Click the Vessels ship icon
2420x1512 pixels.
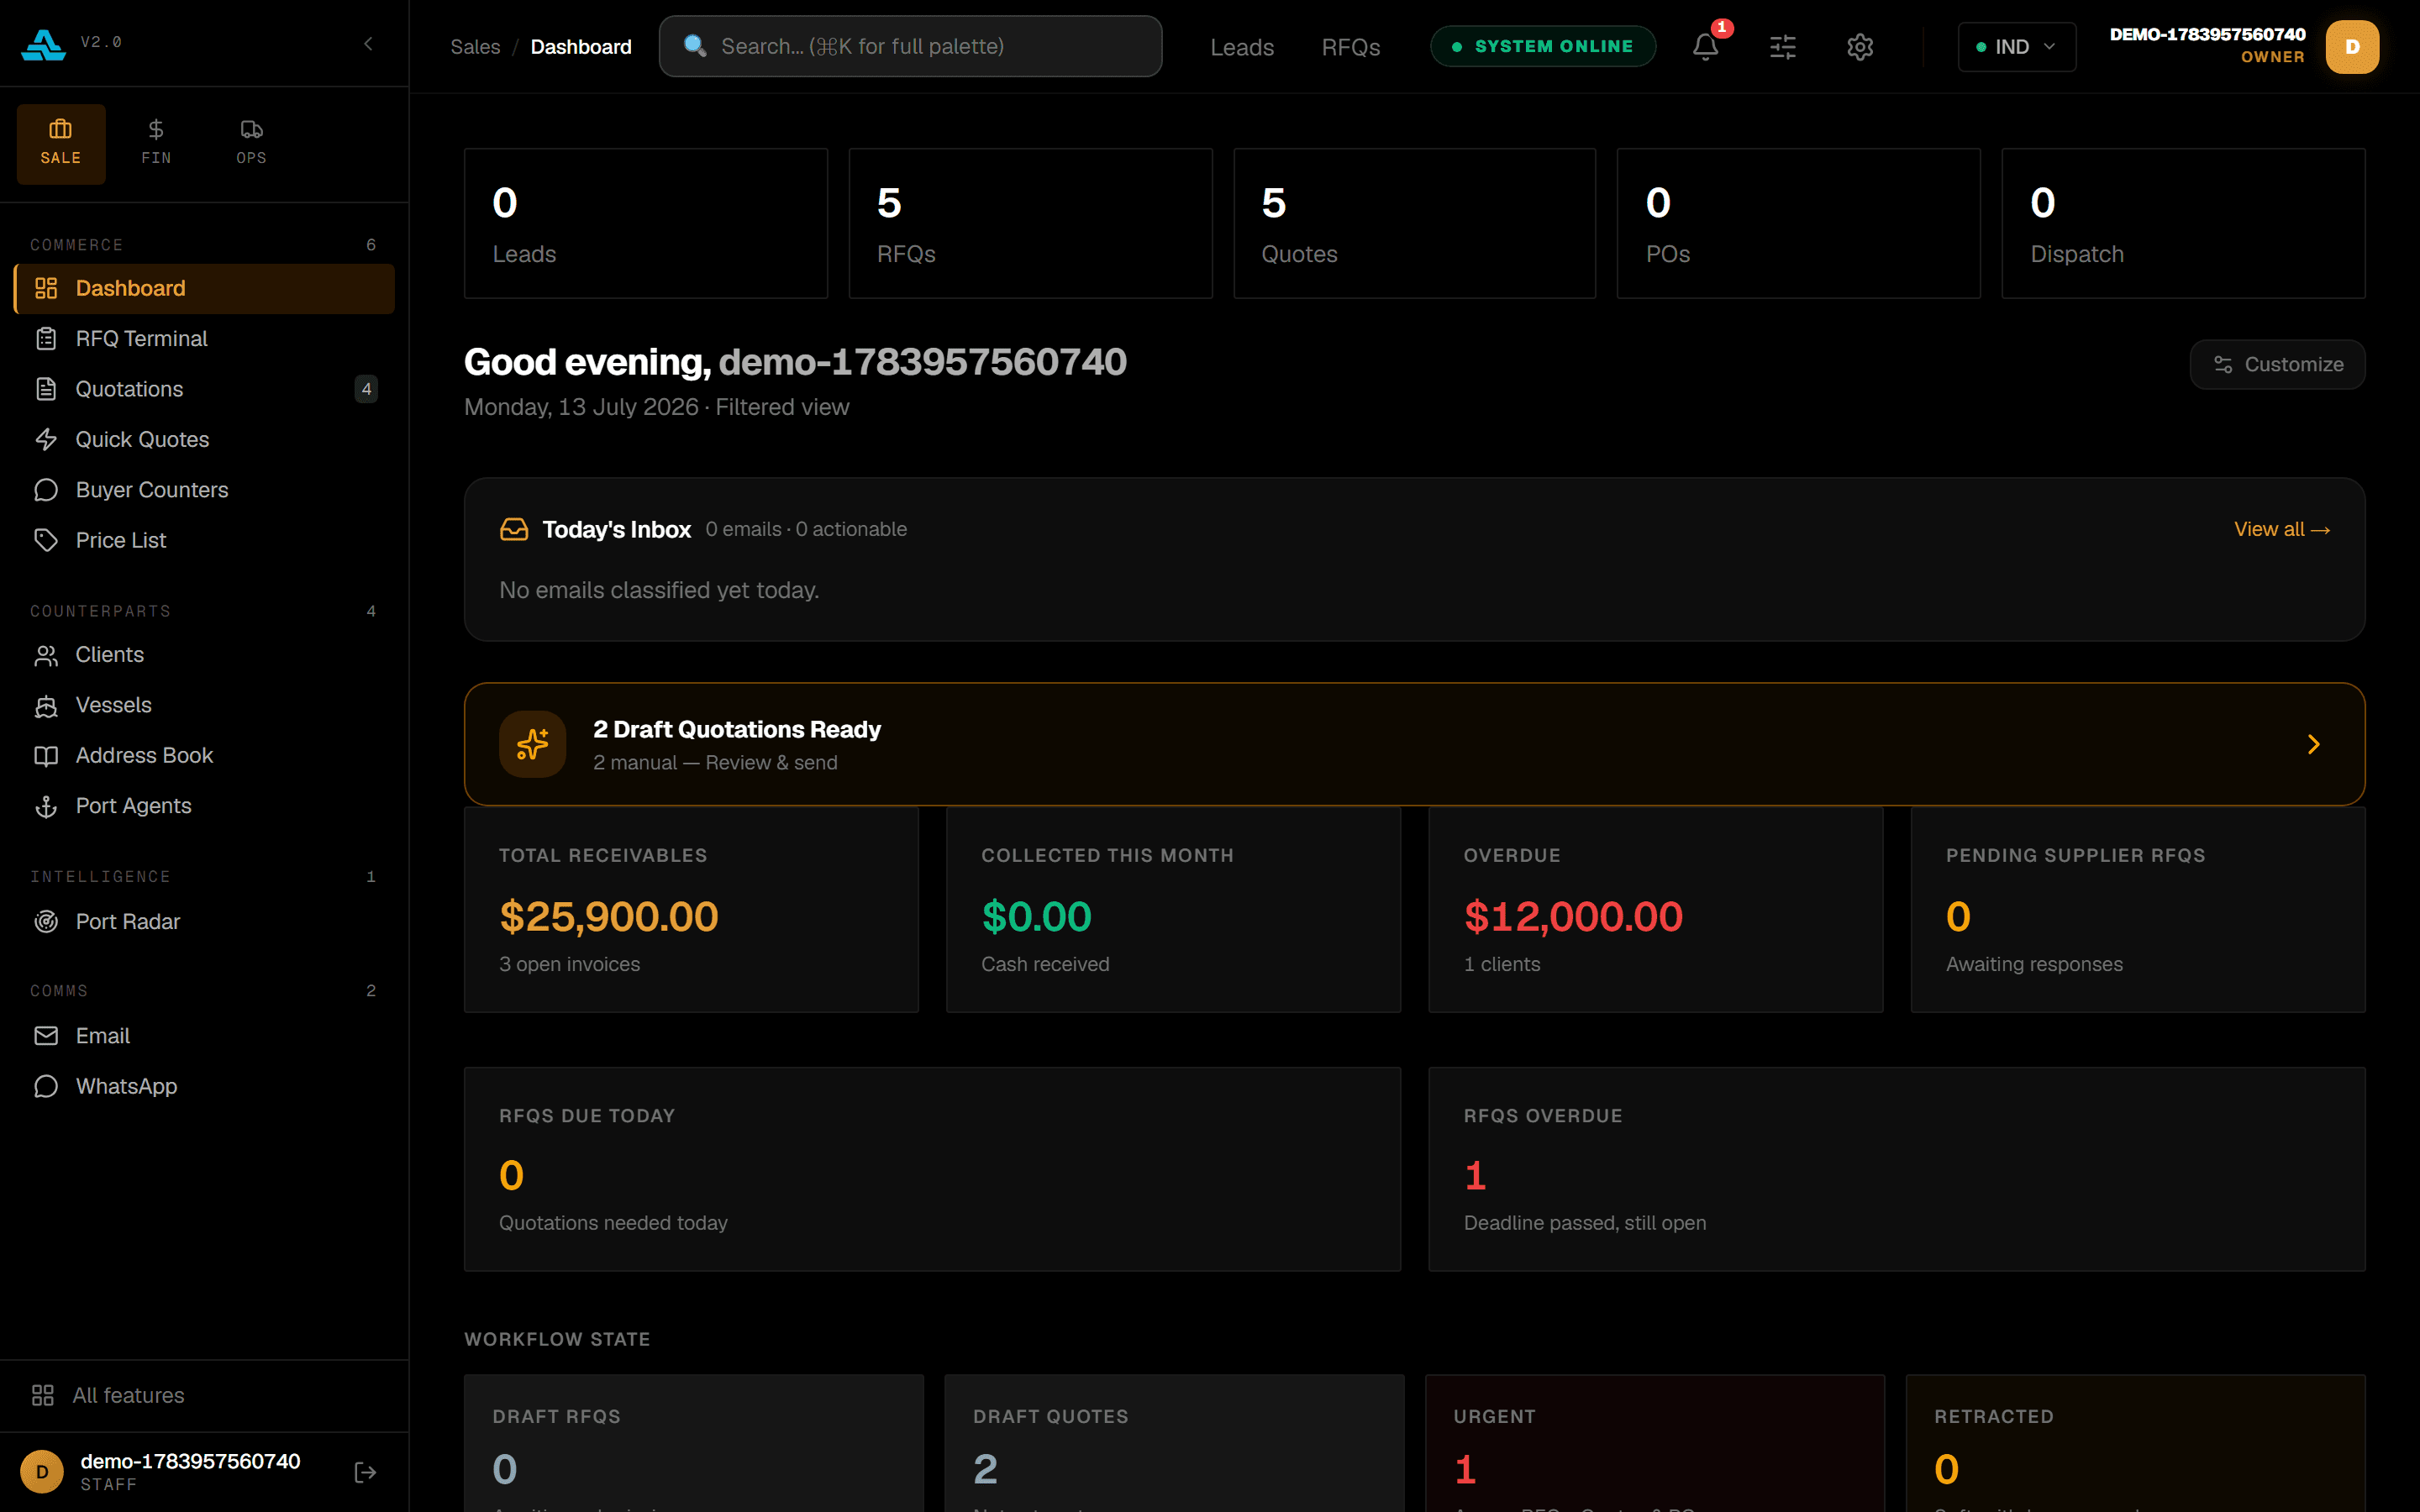point(46,705)
